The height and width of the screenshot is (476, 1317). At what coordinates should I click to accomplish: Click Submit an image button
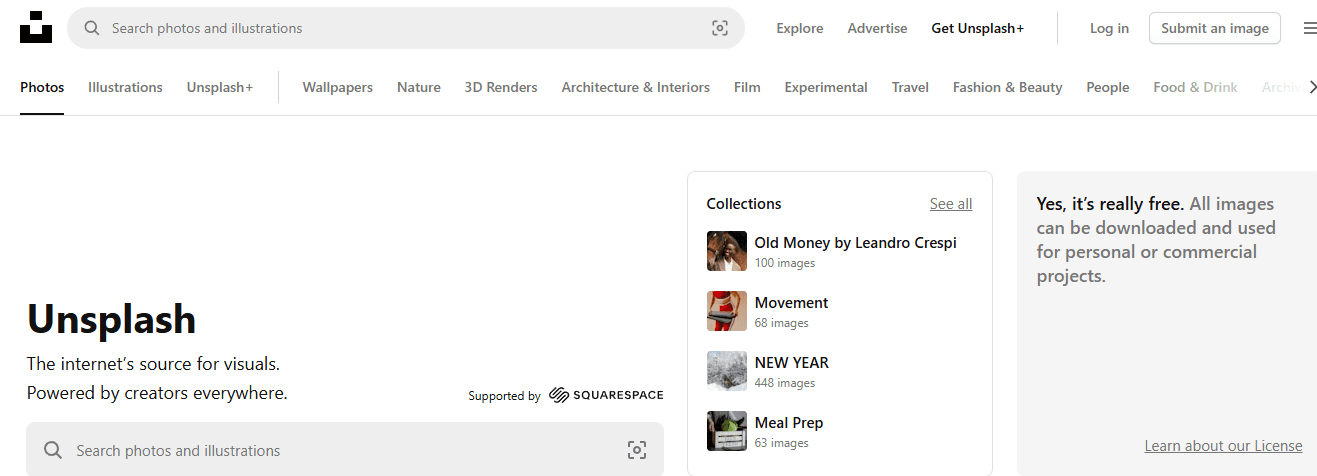tap(1215, 28)
